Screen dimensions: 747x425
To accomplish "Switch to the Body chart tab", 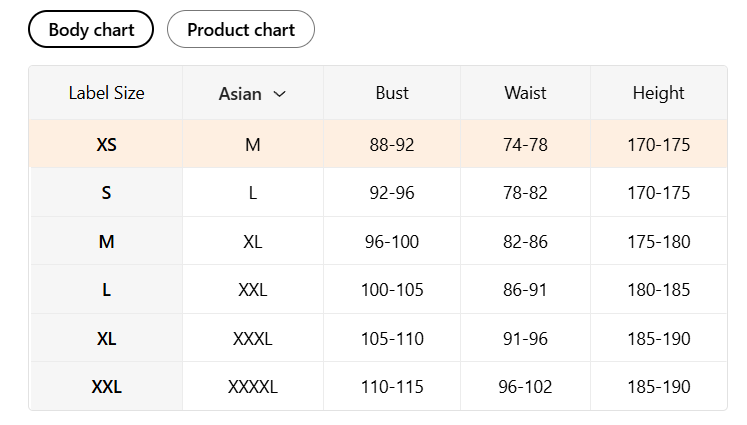I will (91, 30).
